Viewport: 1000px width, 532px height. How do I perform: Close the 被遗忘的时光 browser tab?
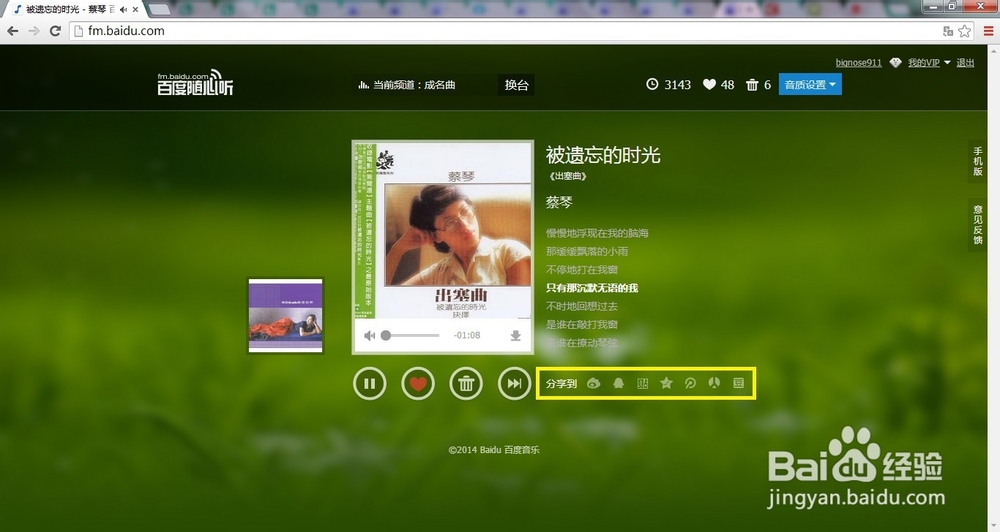[x=135, y=10]
